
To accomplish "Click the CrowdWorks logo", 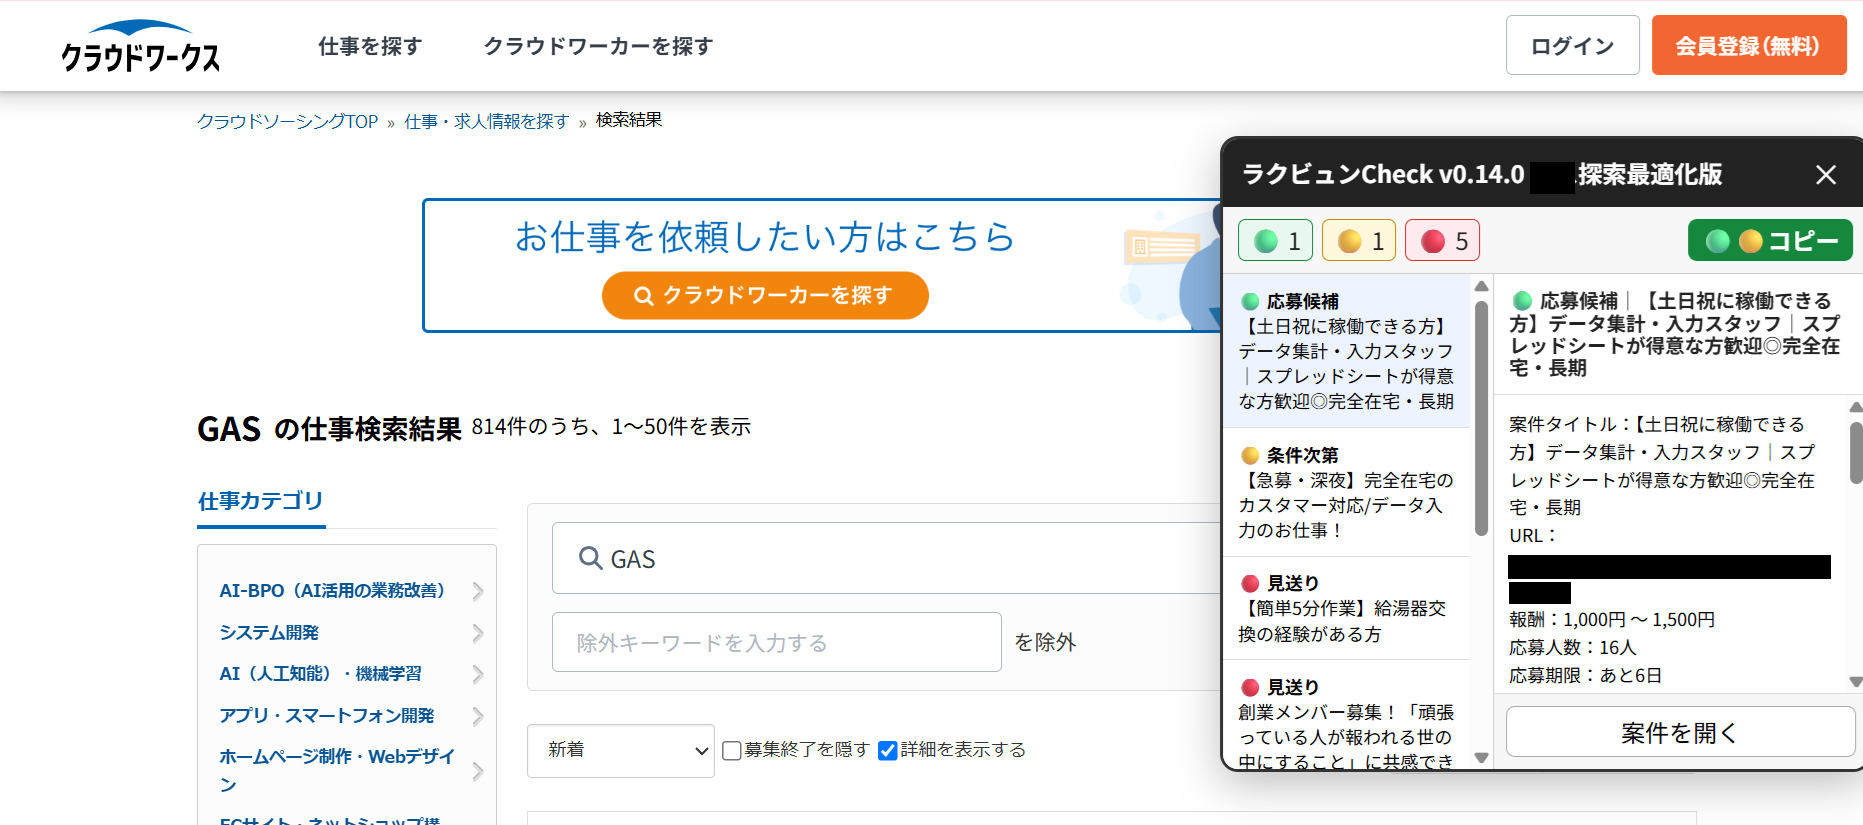I will coord(141,47).
